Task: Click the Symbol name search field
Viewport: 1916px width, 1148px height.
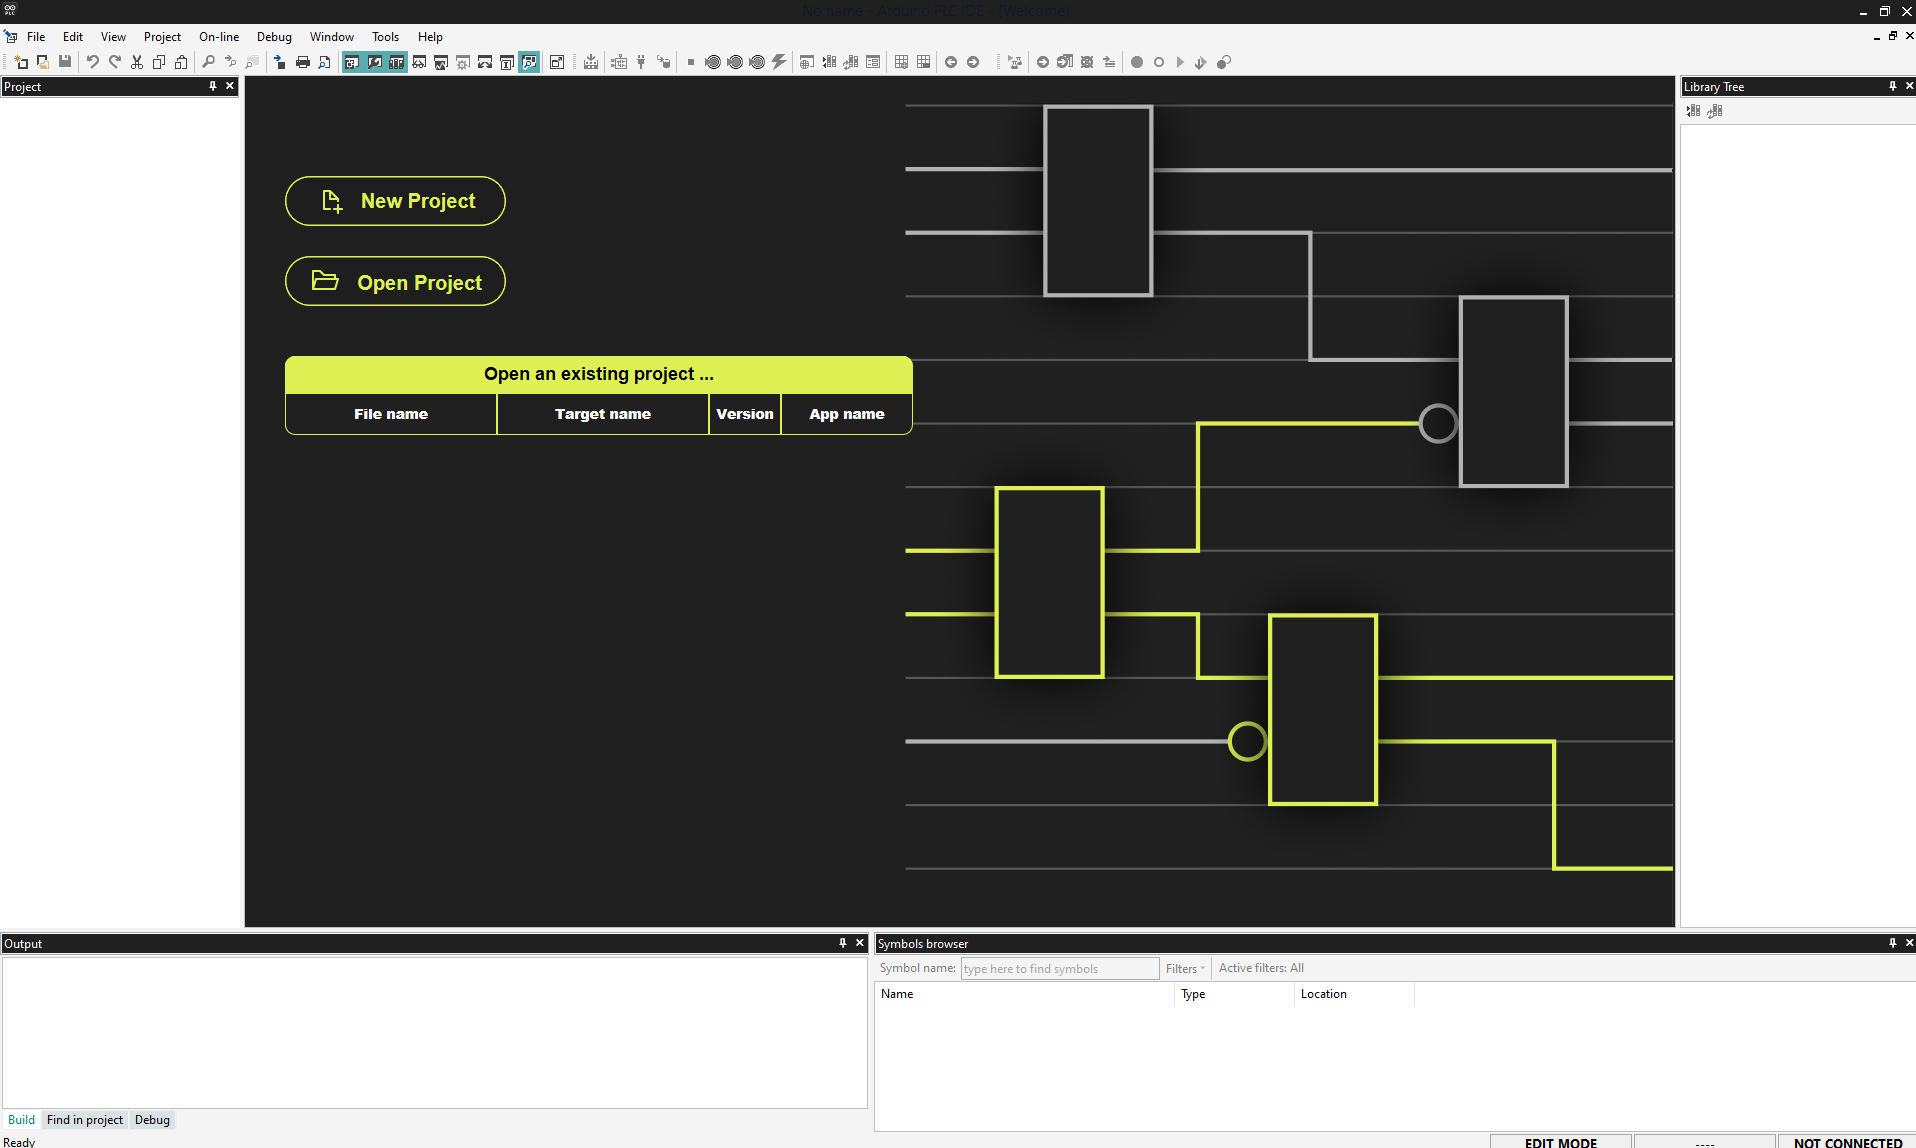Action: pyautogui.click(x=1060, y=968)
